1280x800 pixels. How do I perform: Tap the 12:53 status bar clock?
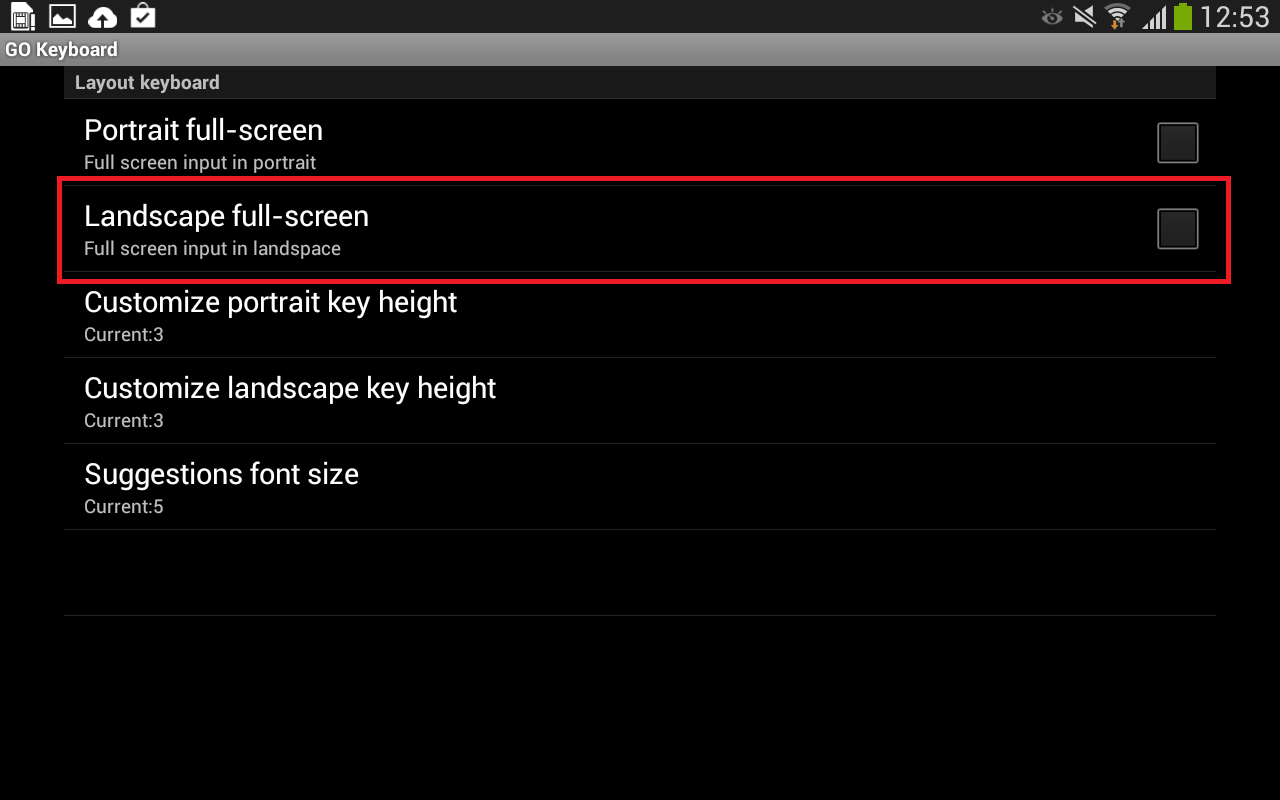(x=1234, y=17)
